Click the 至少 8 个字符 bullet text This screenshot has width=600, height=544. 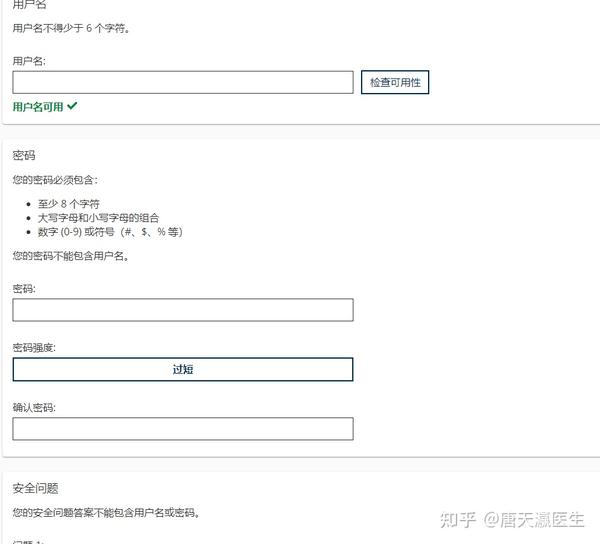(x=69, y=204)
